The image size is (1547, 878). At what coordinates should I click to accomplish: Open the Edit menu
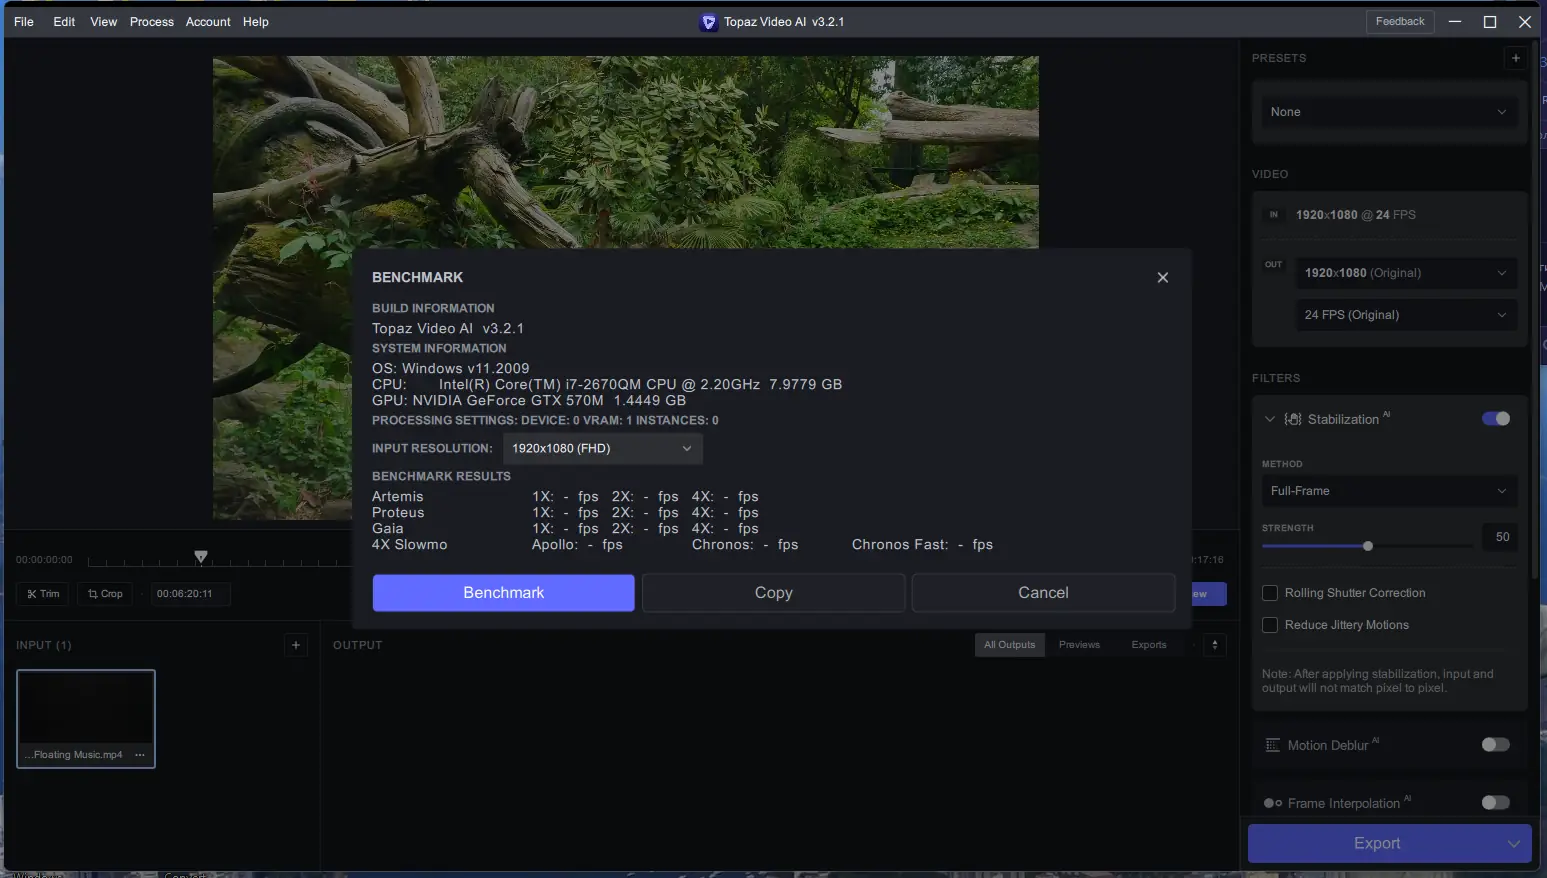coord(64,22)
